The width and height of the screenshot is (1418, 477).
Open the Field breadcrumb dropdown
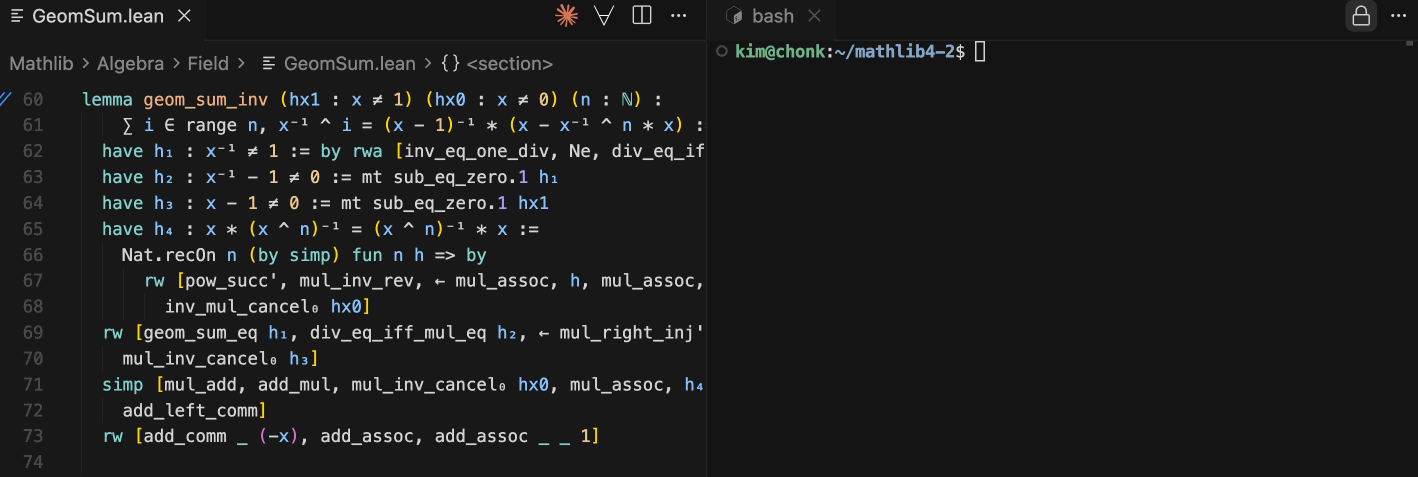[x=208, y=63]
